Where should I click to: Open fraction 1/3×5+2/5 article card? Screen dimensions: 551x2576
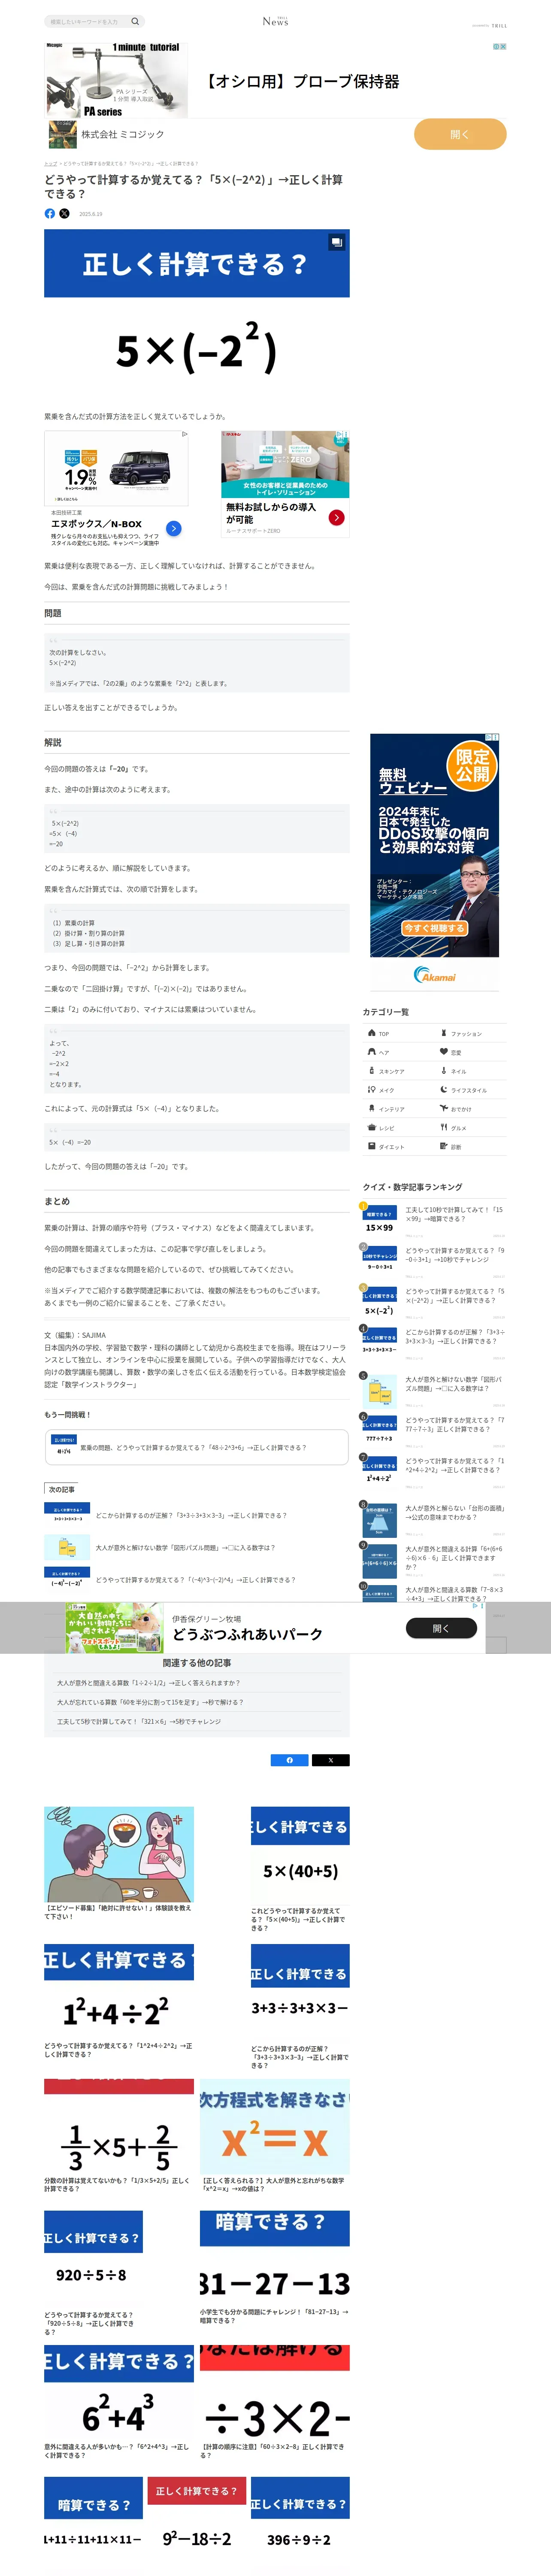119,2137
